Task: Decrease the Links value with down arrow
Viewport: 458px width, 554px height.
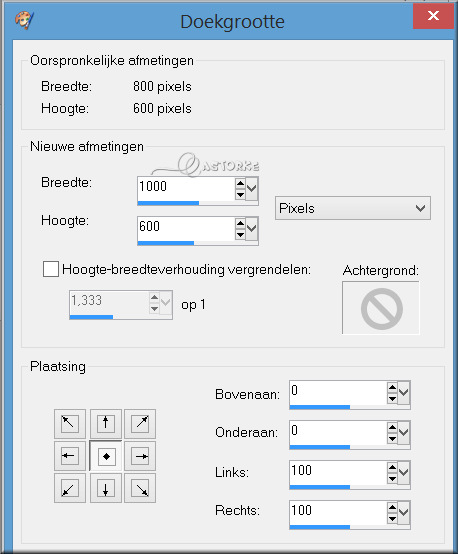Action: [x=392, y=479]
